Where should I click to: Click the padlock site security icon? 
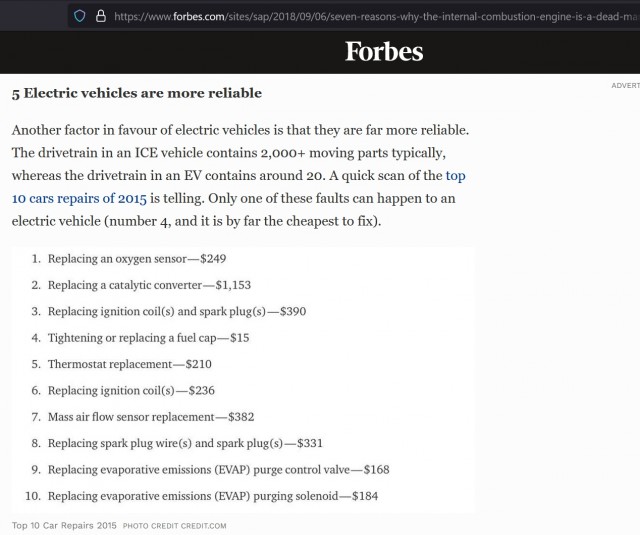100,16
